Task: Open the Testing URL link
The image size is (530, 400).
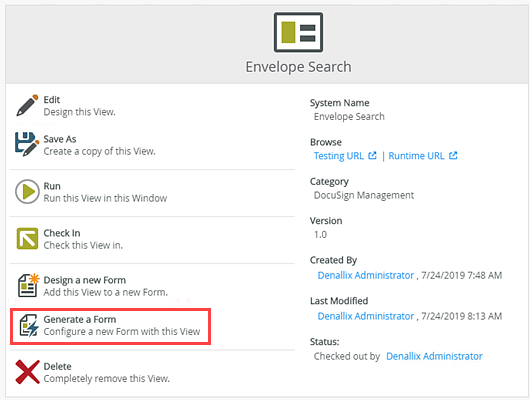Action: (x=339, y=156)
